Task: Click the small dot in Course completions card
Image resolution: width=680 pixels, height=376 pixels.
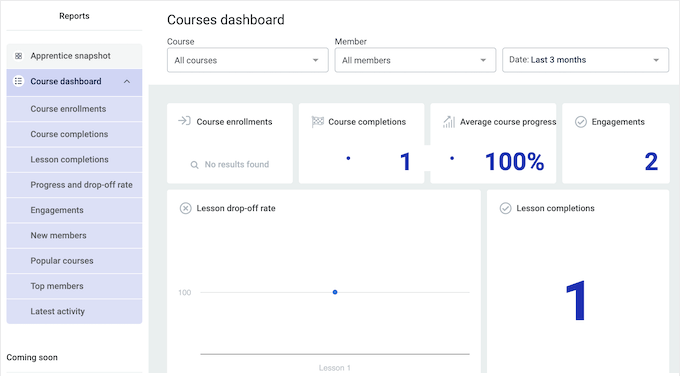Action: [x=348, y=158]
